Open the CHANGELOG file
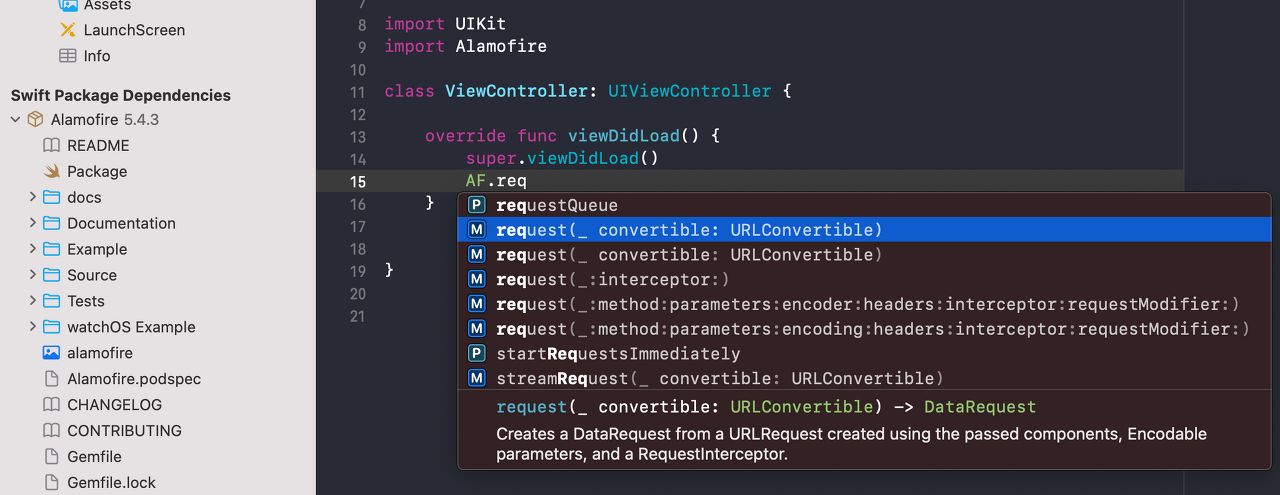Image resolution: width=1280 pixels, height=495 pixels. click(x=114, y=405)
